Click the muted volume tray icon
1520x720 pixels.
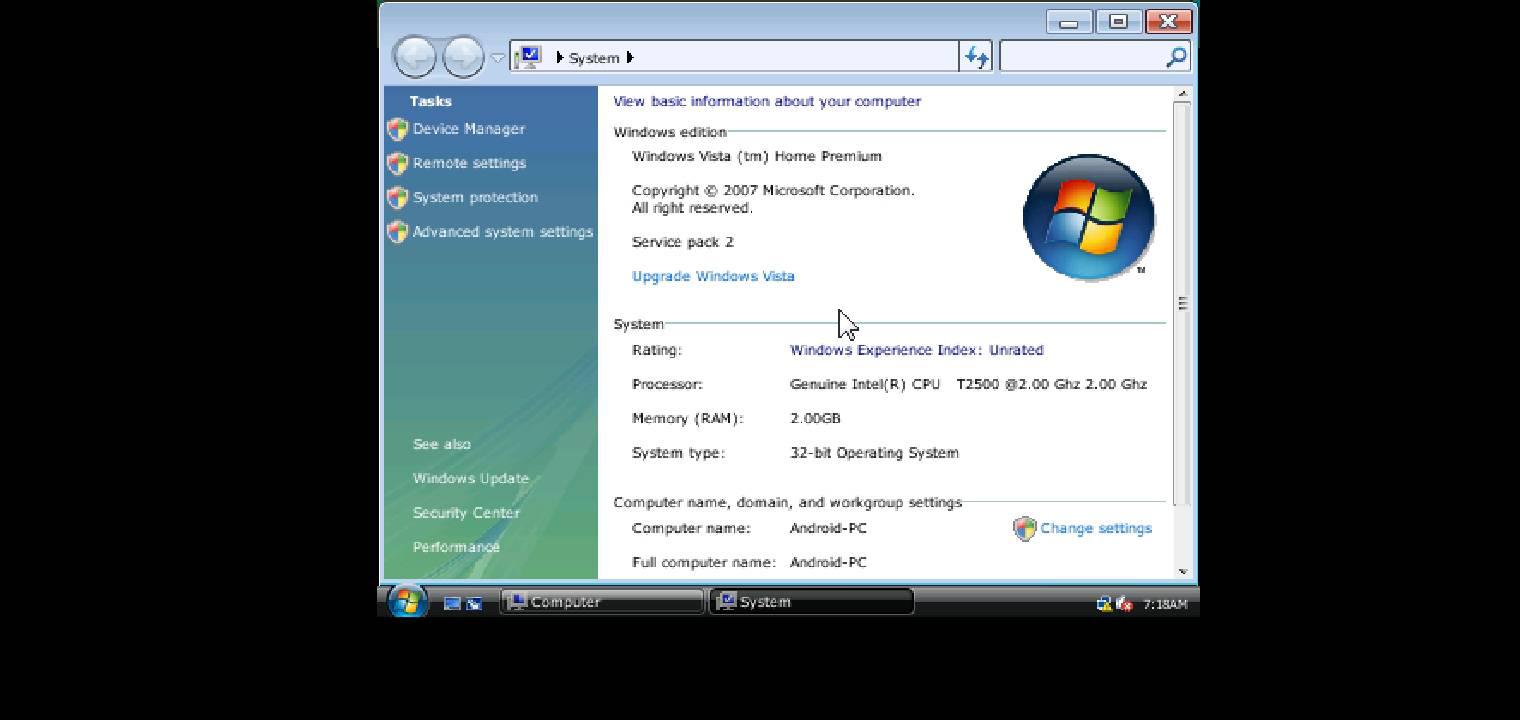(1124, 604)
